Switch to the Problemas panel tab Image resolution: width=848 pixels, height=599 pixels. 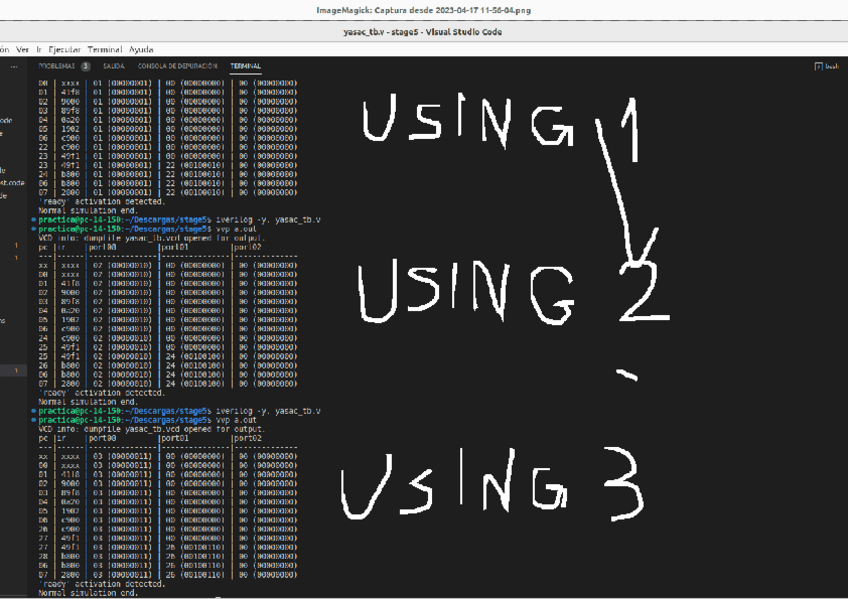click(x=56, y=67)
